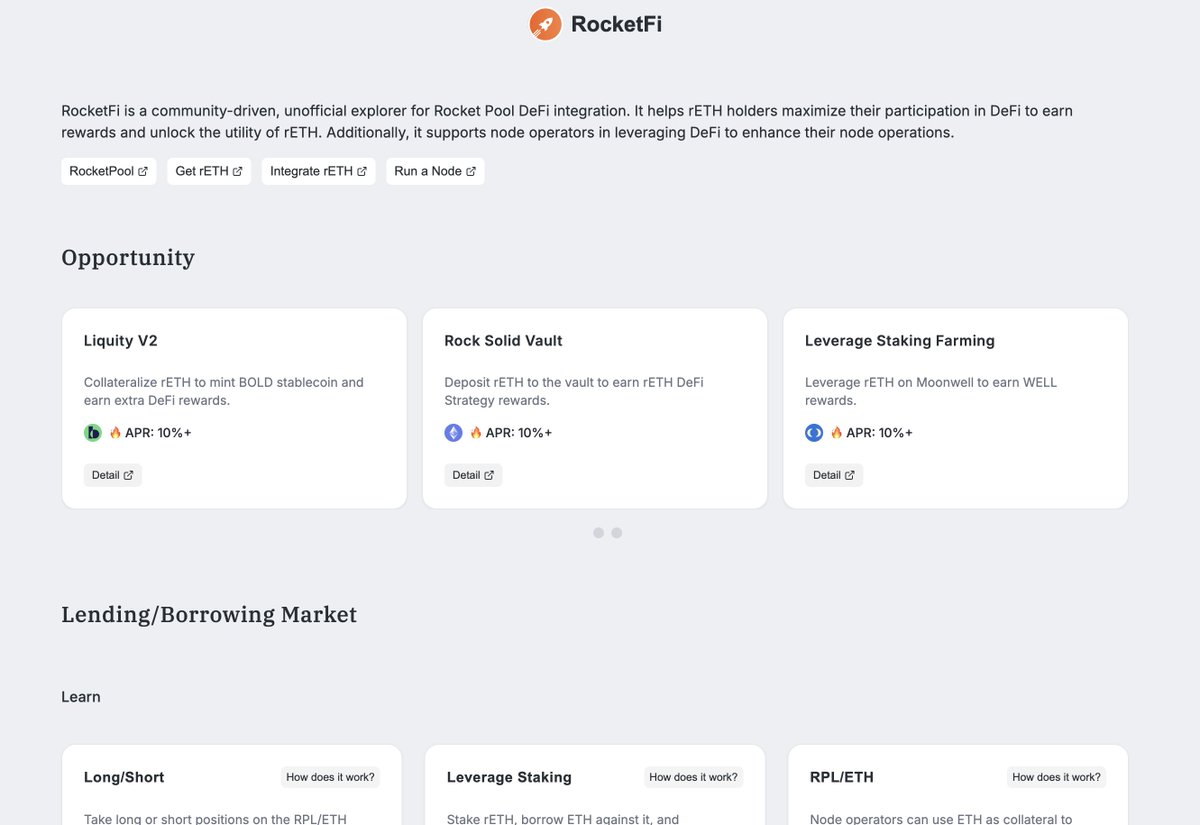Select the second carousel pagination dot
Image resolution: width=1200 pixels, height=825 pixels.
[x=616, y=533]
